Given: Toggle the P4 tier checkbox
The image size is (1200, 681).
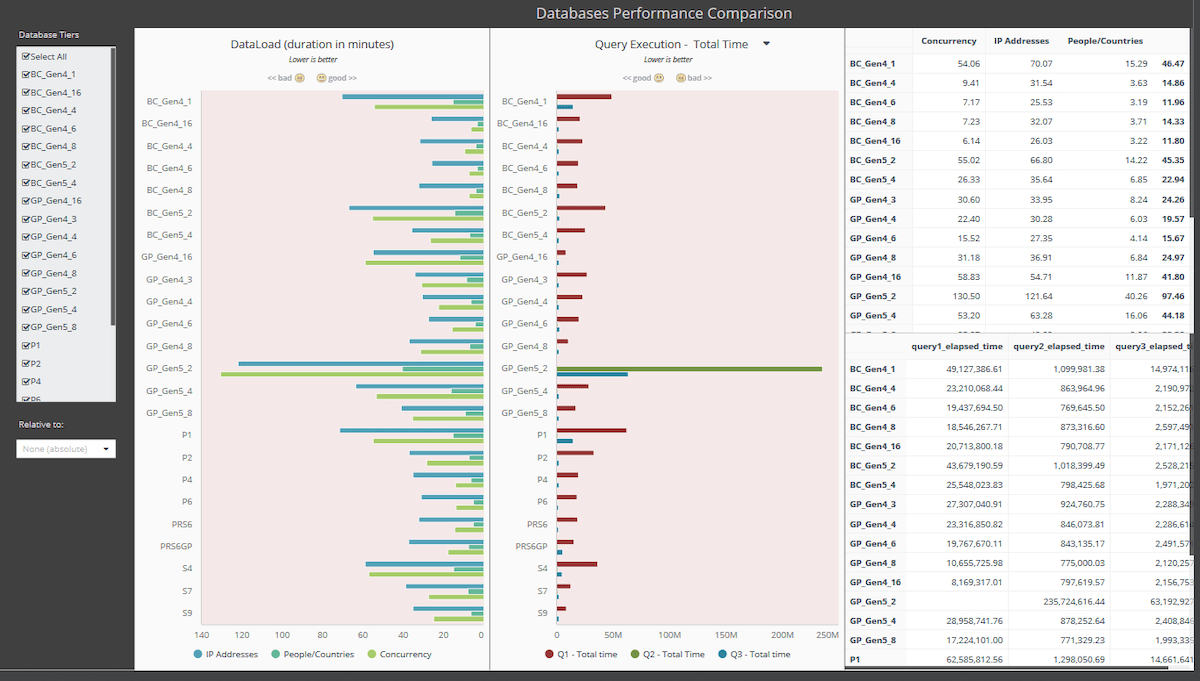Looking at the screenshot, I should coord(26,381).
